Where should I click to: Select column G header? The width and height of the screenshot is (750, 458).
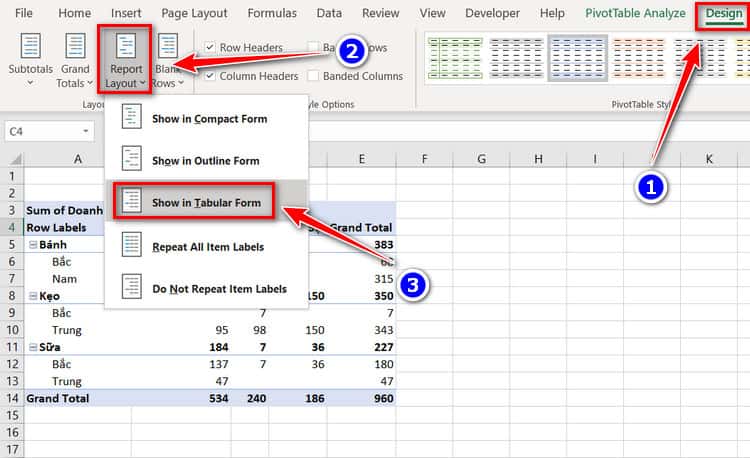(481, 159)
